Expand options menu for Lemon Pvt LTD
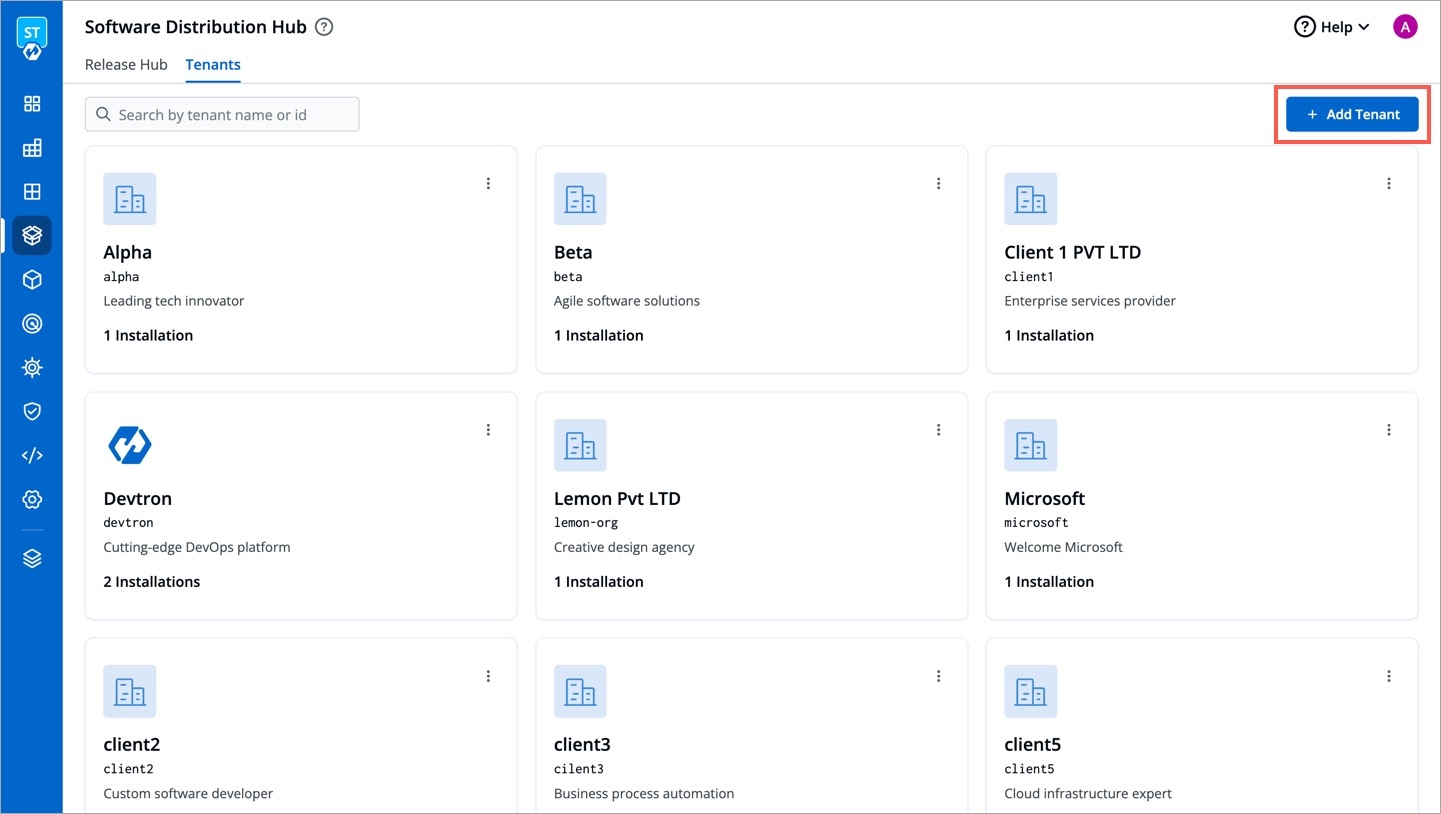 (938, 430)
